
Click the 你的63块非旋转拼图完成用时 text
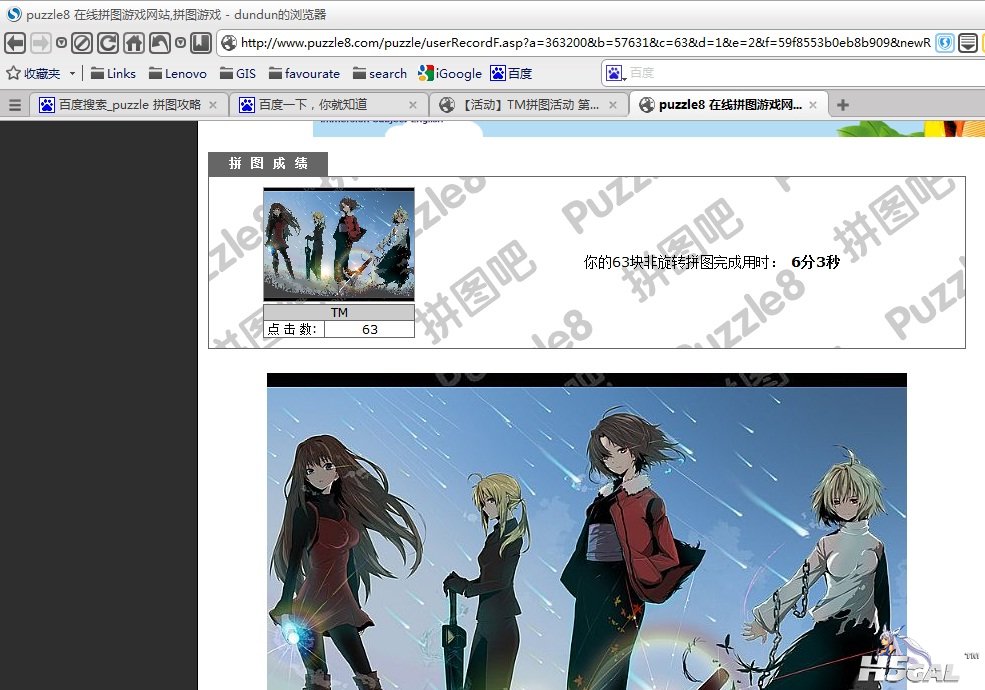coord(681,262)
